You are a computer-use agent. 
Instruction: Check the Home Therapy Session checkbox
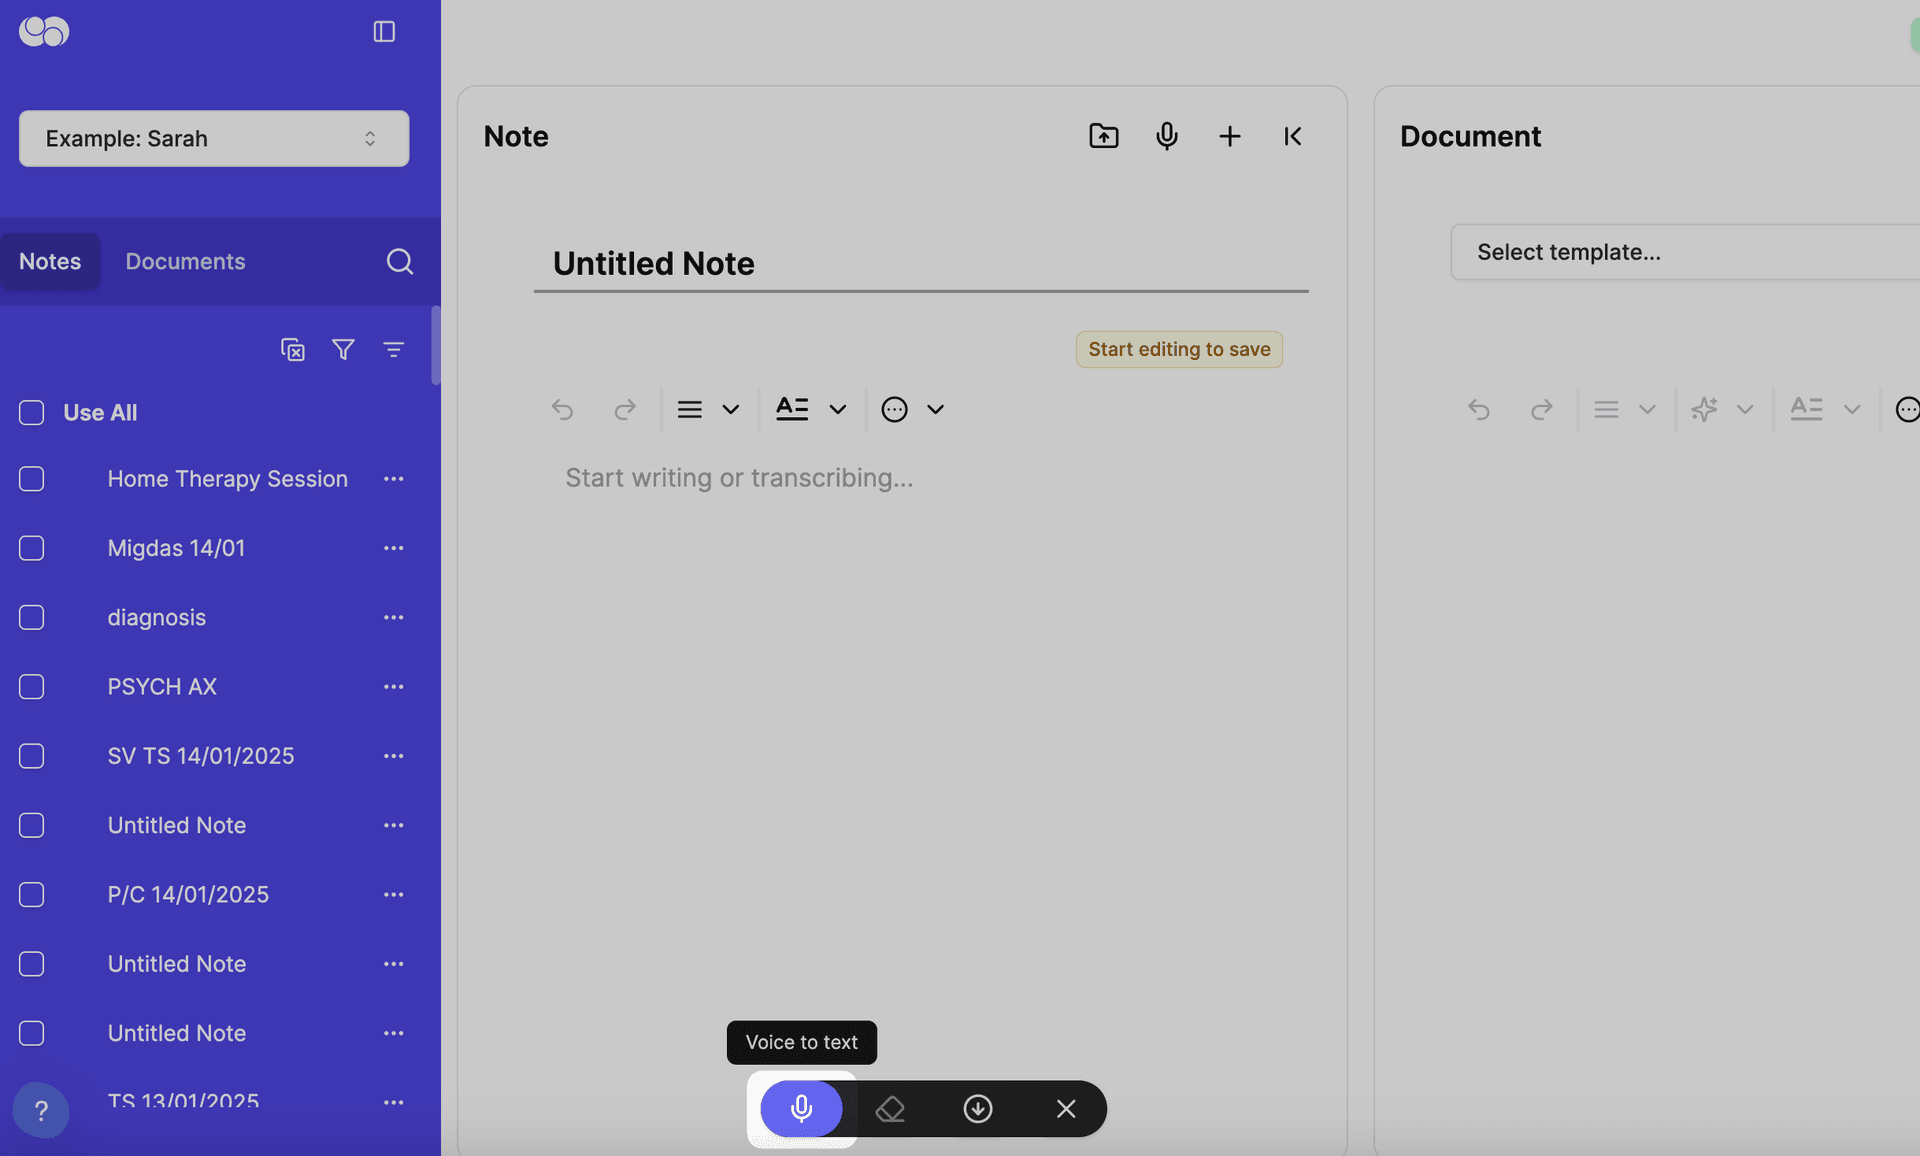32,479
